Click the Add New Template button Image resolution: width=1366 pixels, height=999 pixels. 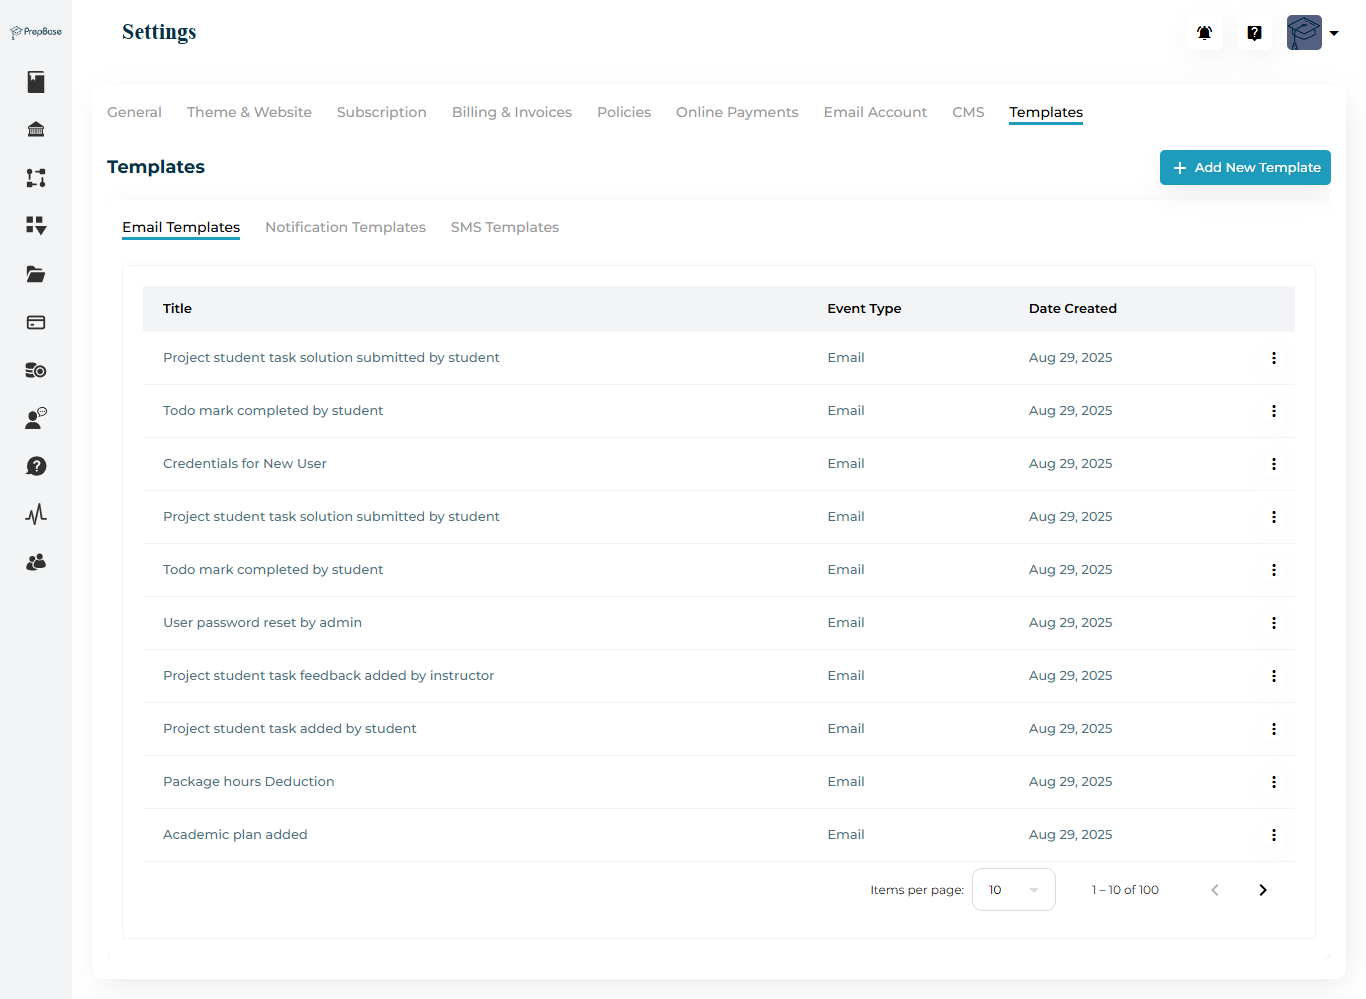pos(1245,168)
